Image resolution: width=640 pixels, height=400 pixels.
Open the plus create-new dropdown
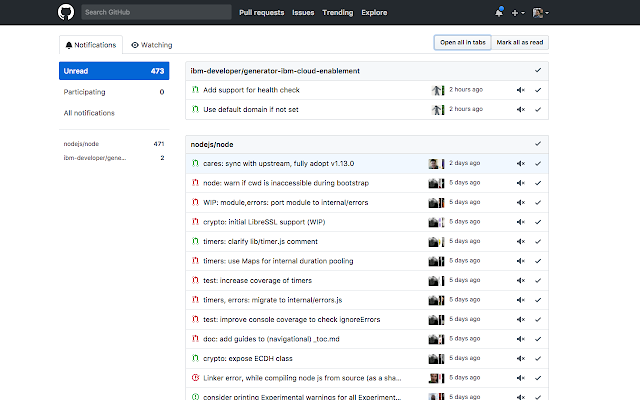point(518,13)
